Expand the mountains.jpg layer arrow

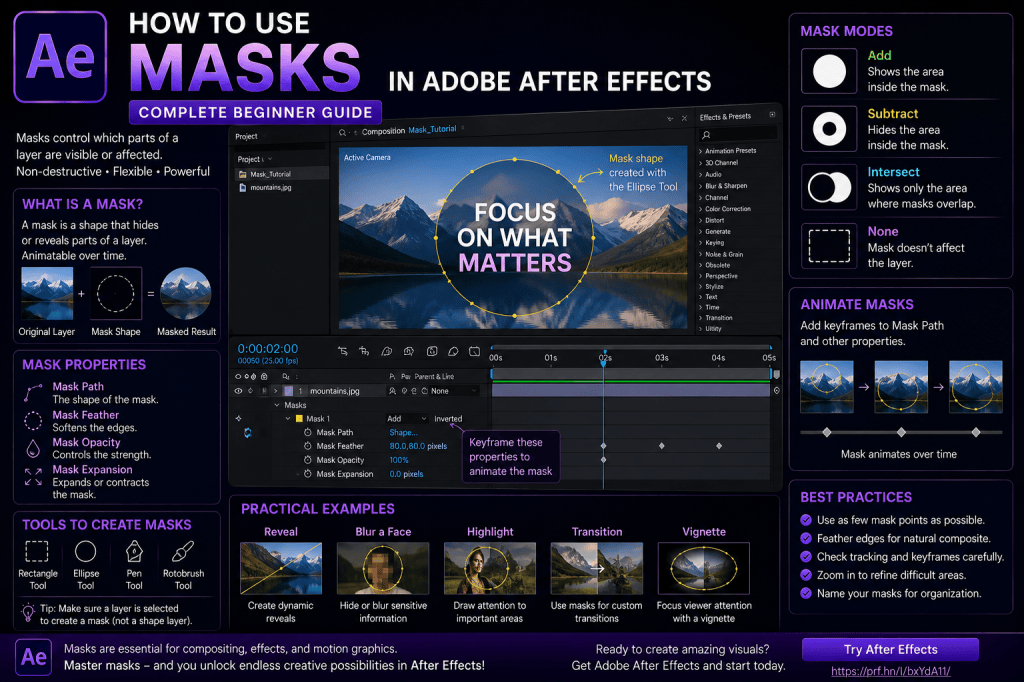pyautogui.click(x=276, y=391)
